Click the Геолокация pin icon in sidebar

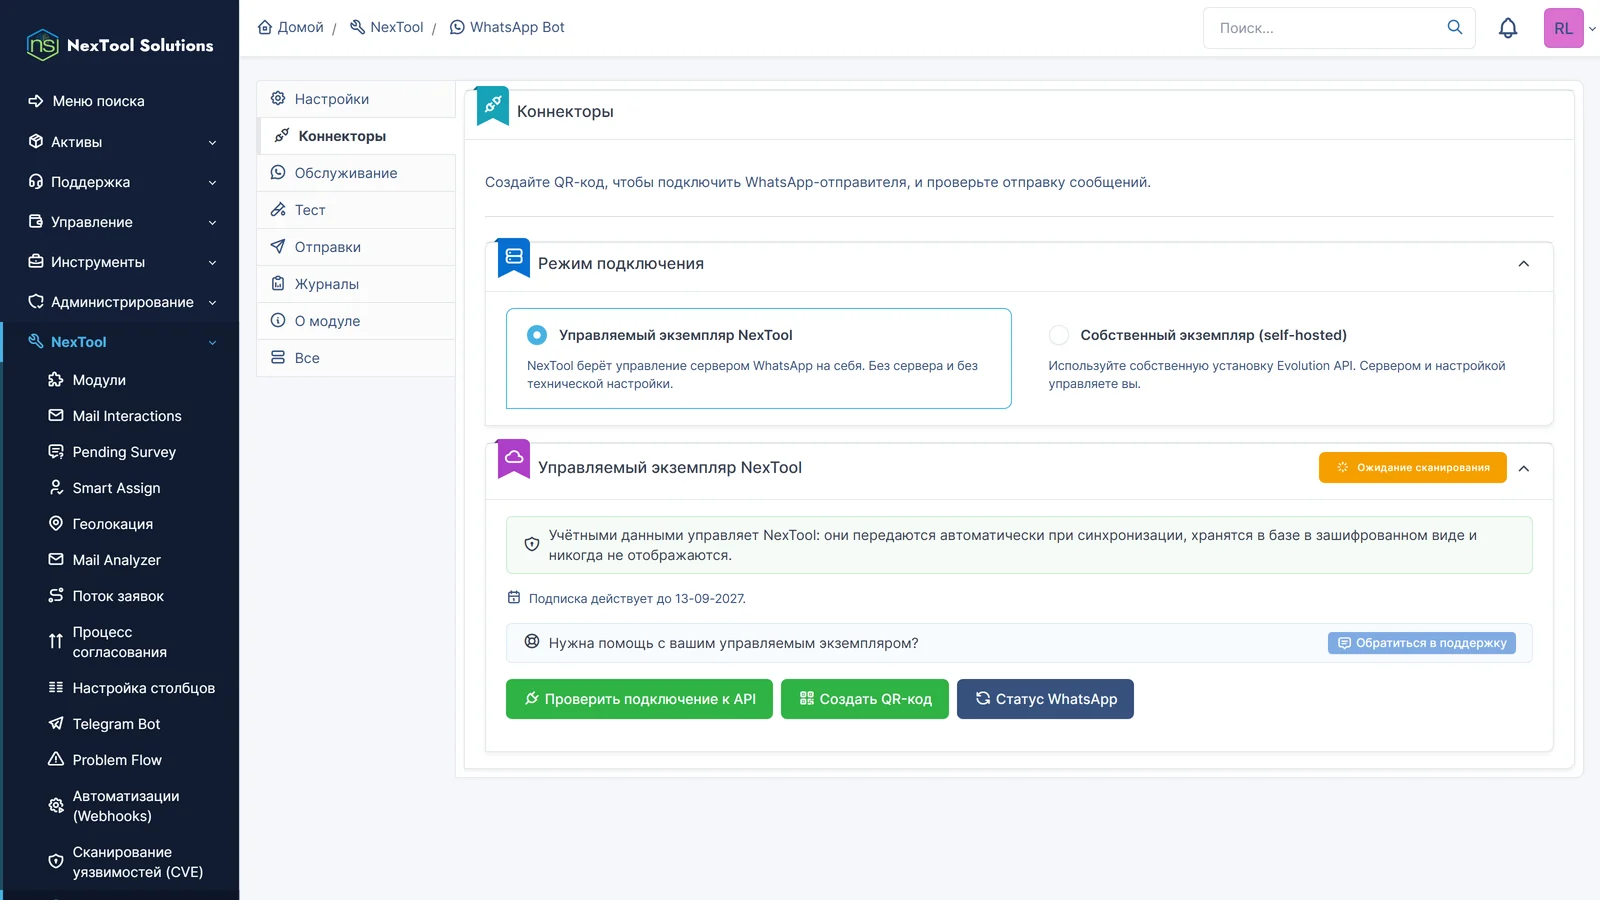coord(56,523)
